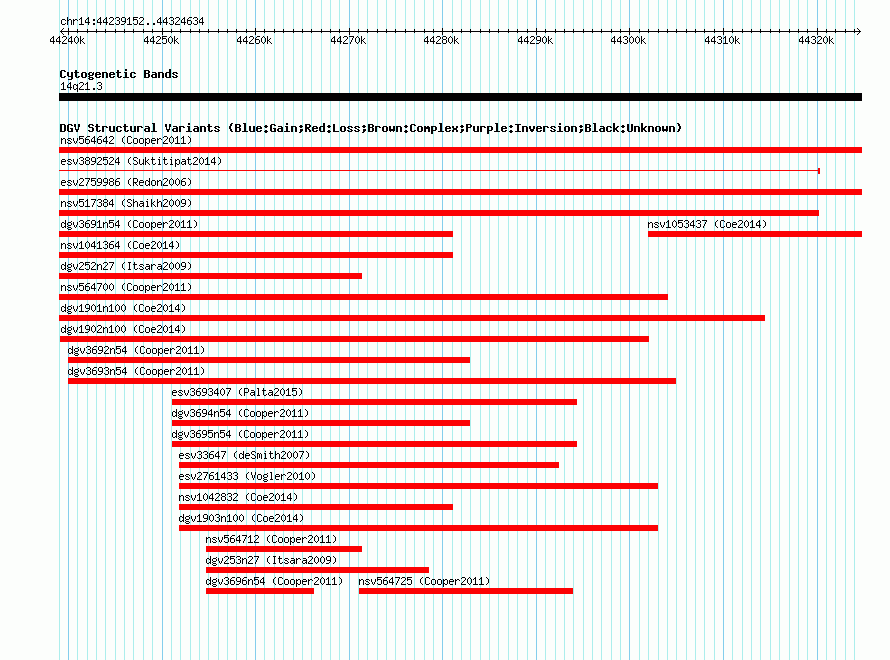This screenshot has height=660, width=890.
Task: Click the 44320k ruler label
Action: 816,40
